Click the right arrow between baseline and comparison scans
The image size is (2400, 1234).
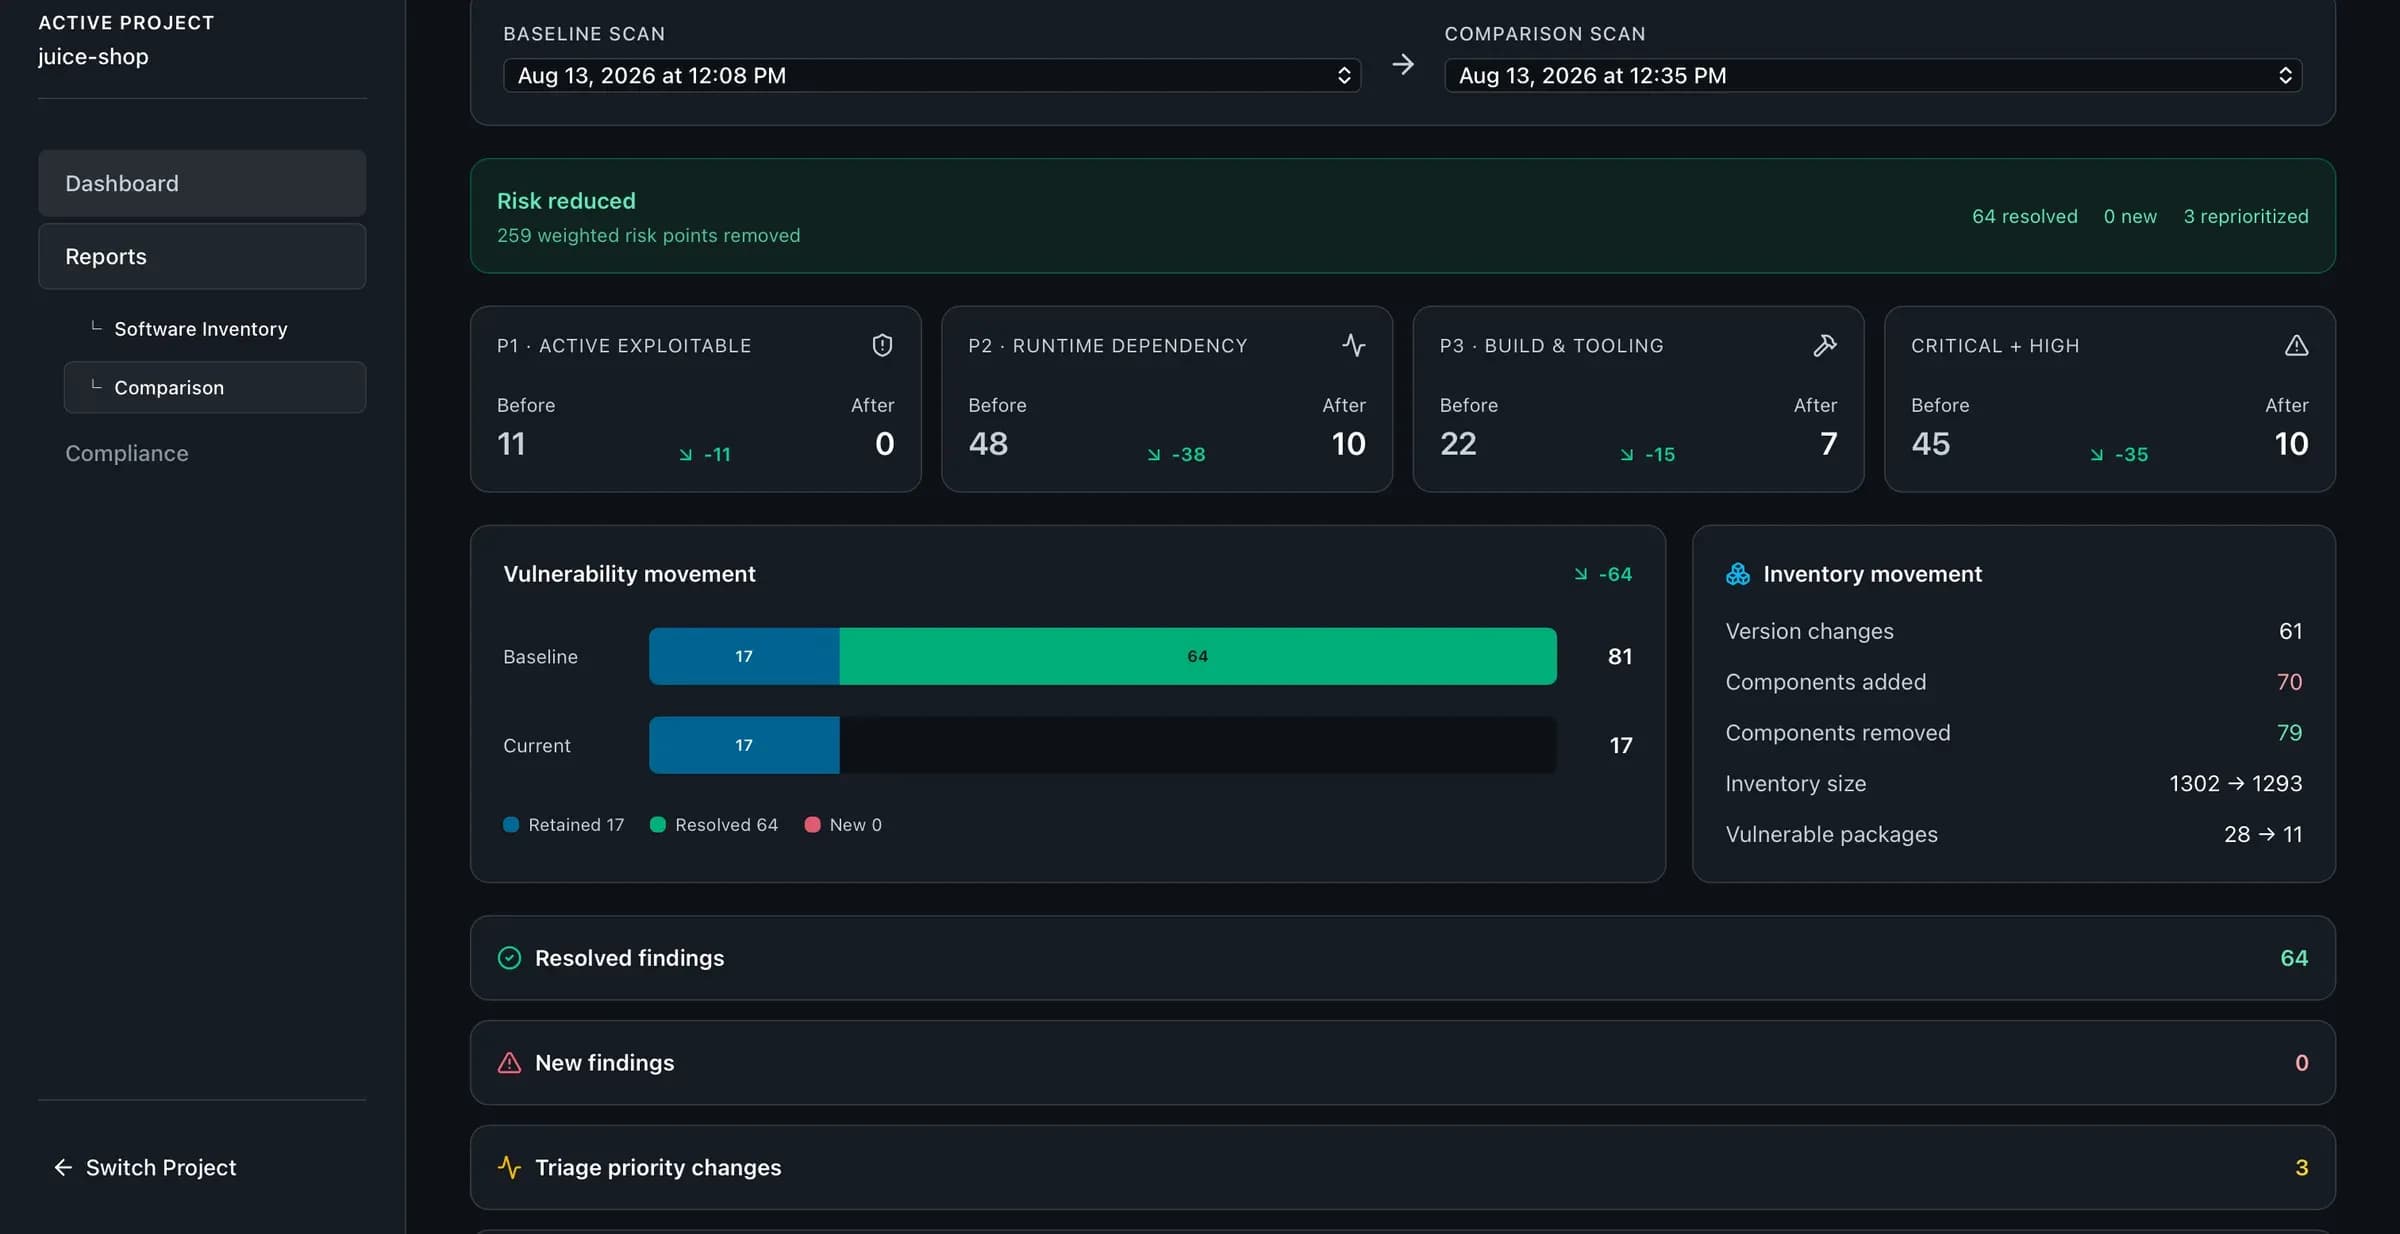[x=1403, y=65]
